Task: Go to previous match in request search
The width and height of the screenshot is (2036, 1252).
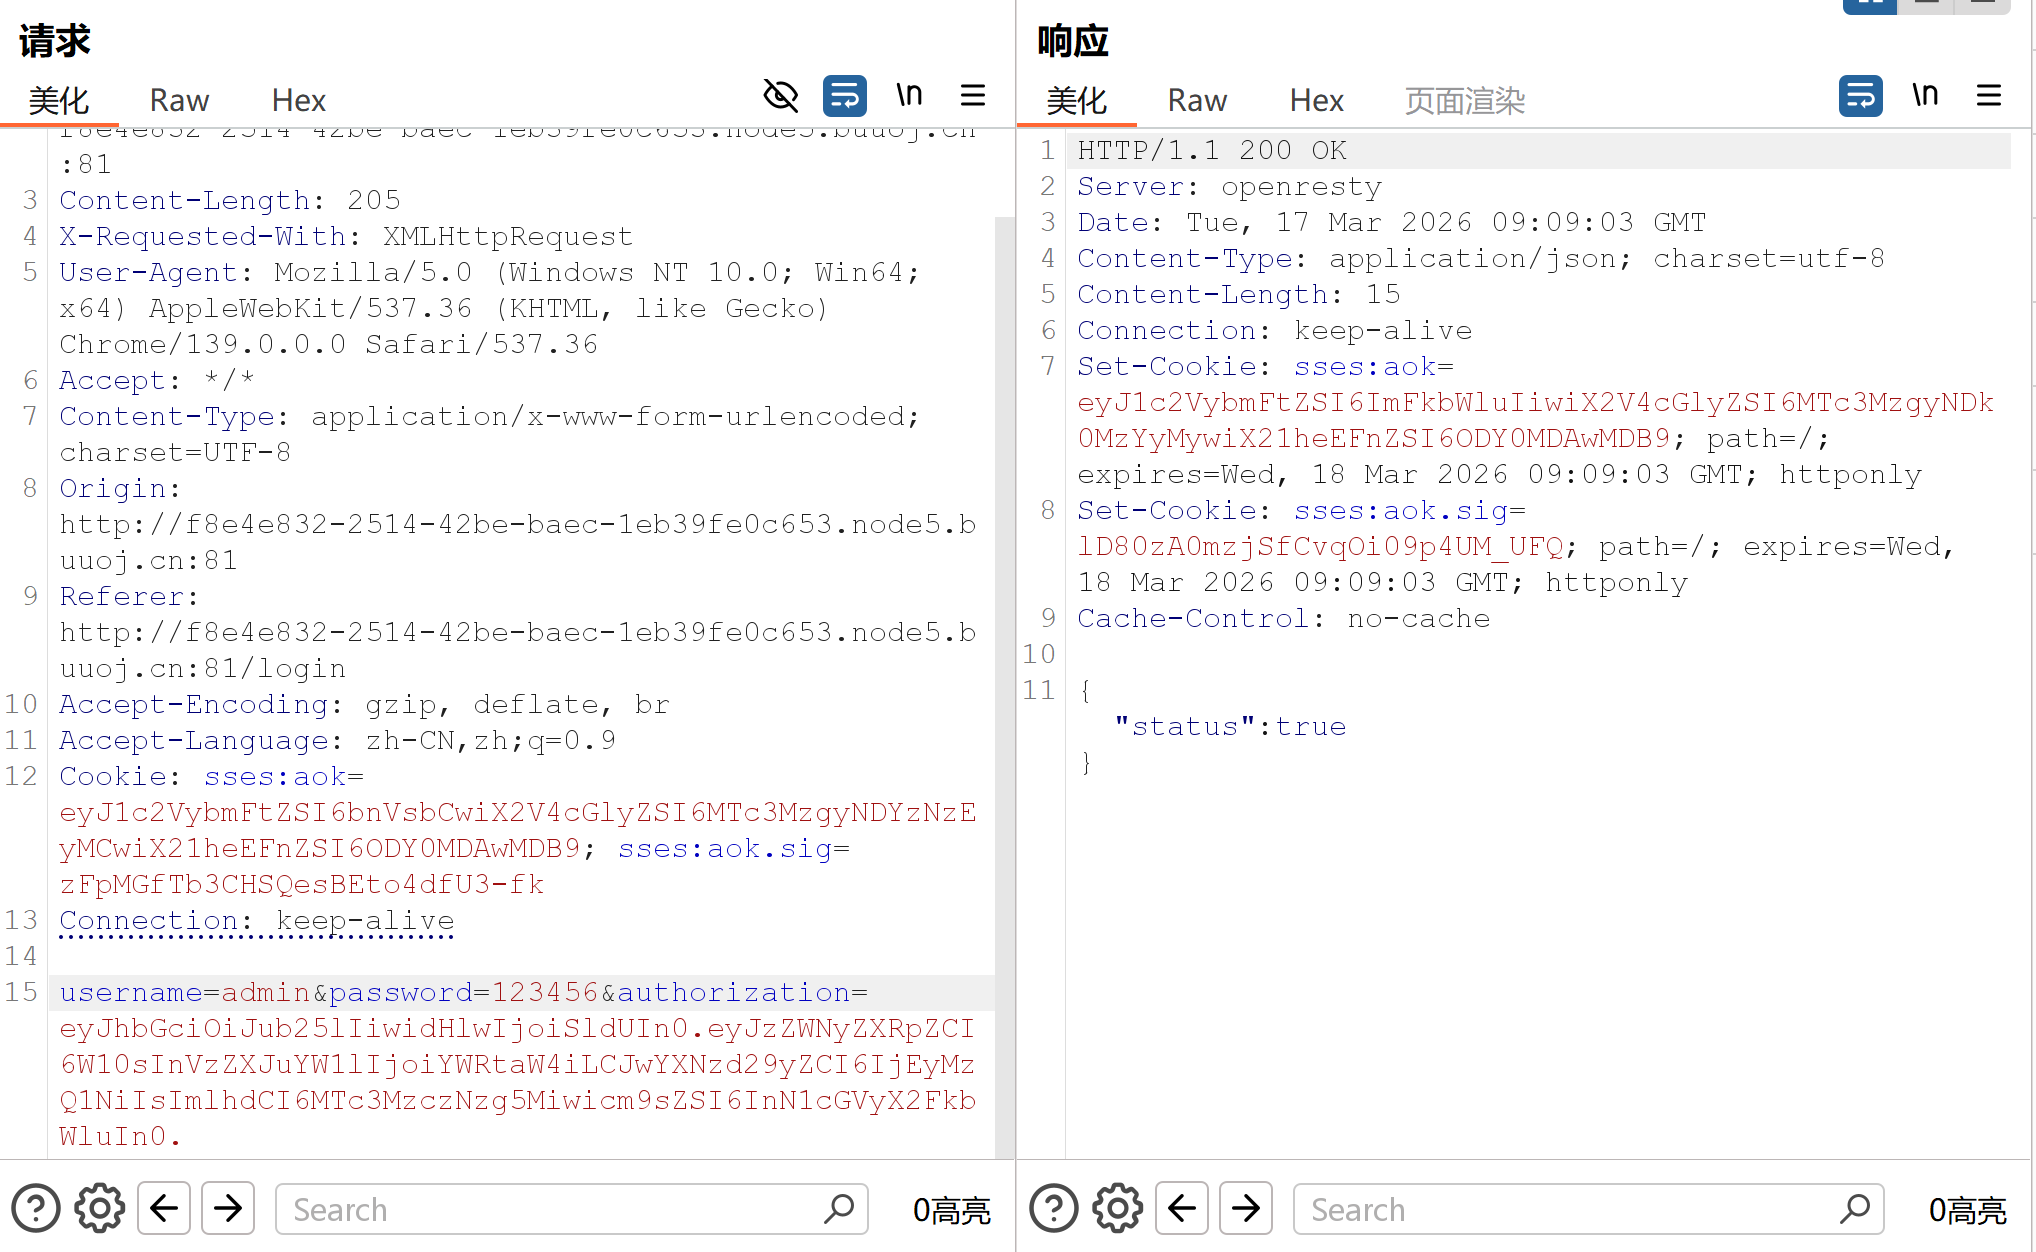Action: (164, 1208)
